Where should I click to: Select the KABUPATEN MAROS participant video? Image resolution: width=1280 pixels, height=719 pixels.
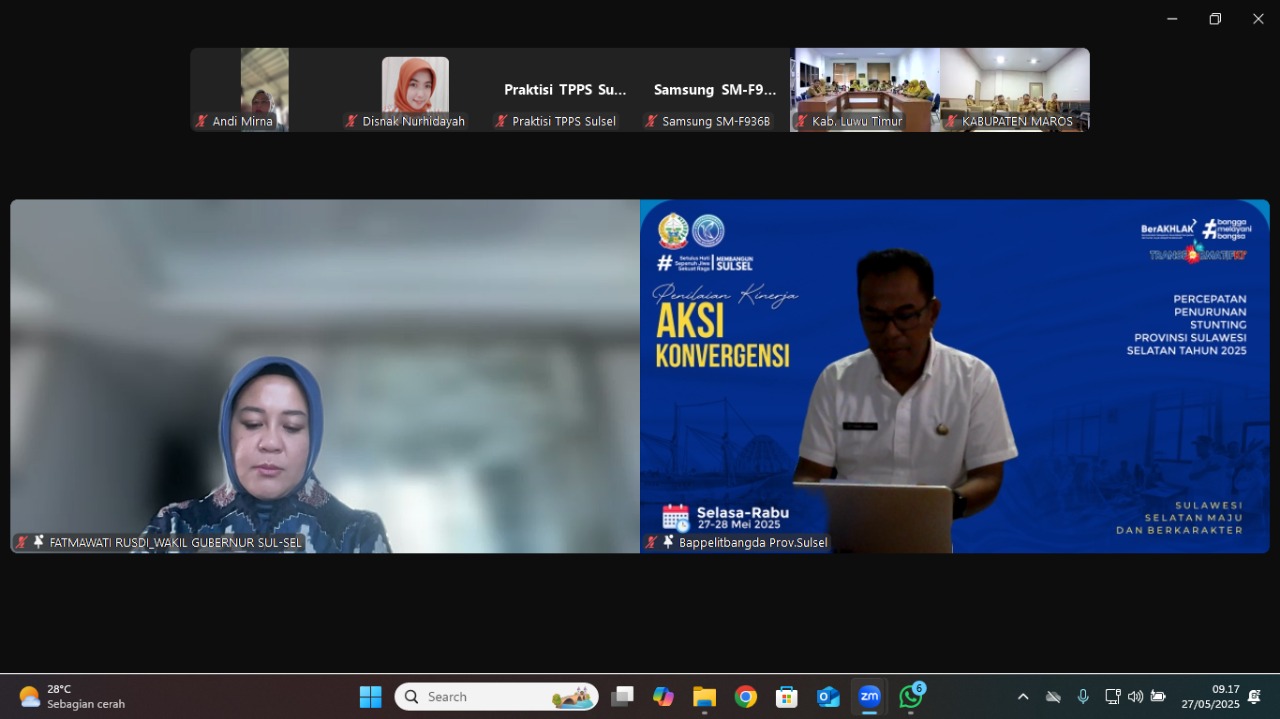click(x=1014, y=89)
